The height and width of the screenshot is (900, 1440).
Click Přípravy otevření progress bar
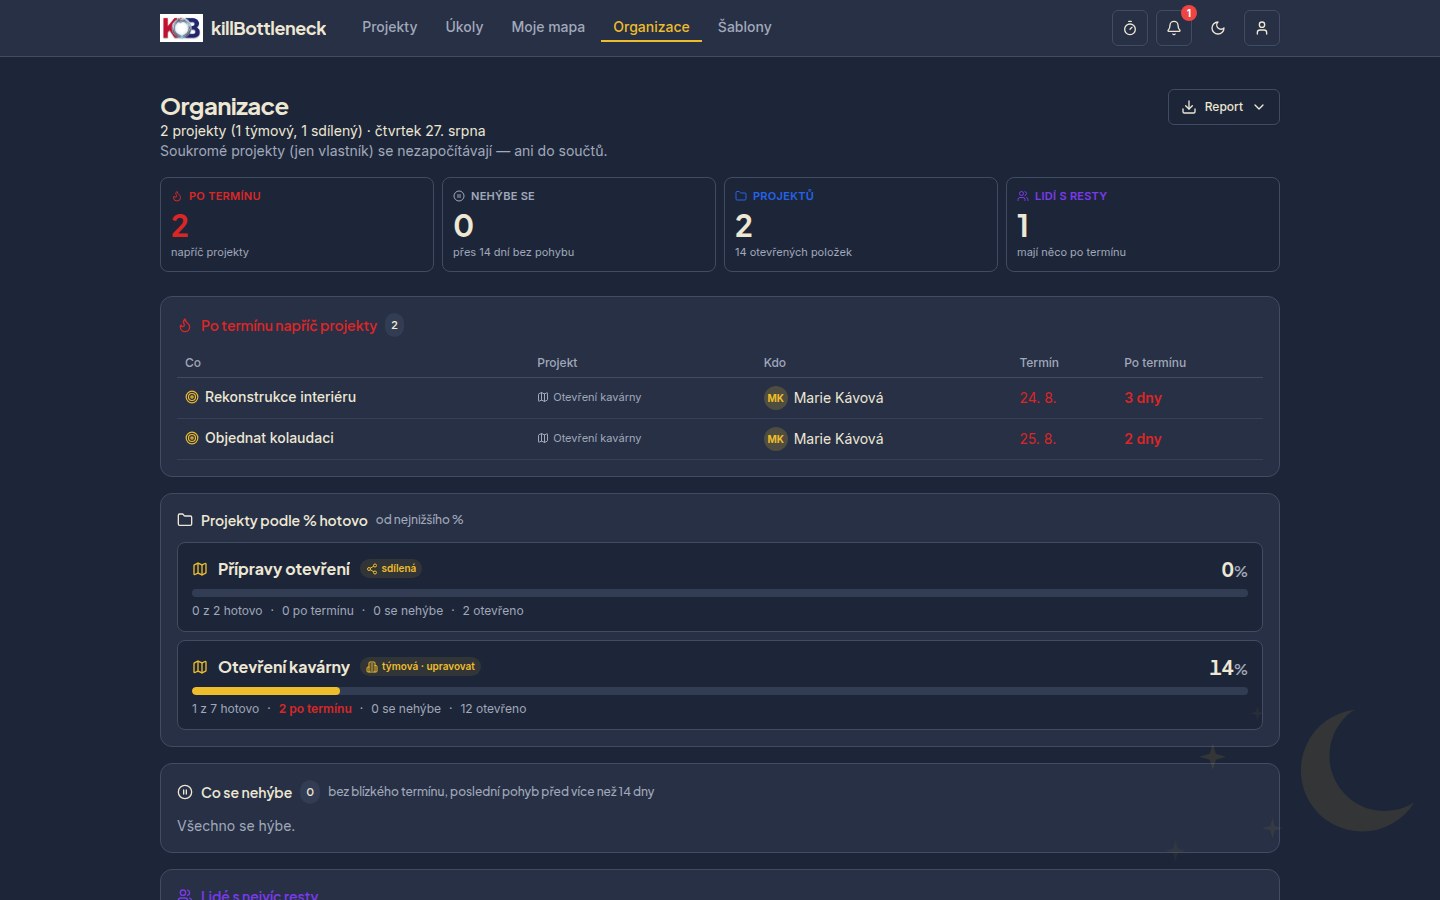(x=720, y=593)
